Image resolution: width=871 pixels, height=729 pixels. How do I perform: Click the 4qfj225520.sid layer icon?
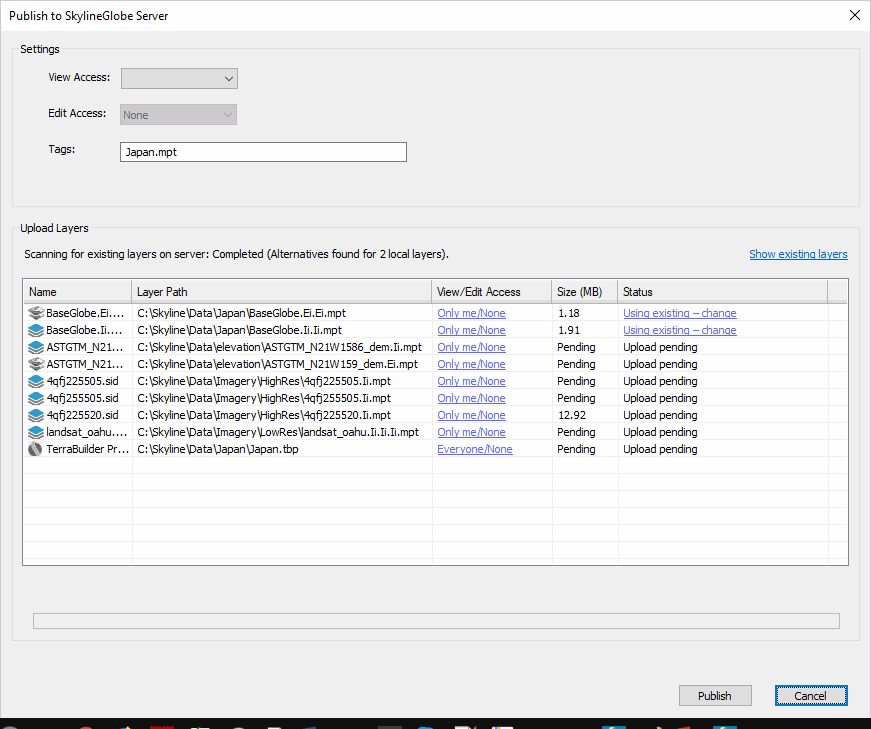pos(36,415)
